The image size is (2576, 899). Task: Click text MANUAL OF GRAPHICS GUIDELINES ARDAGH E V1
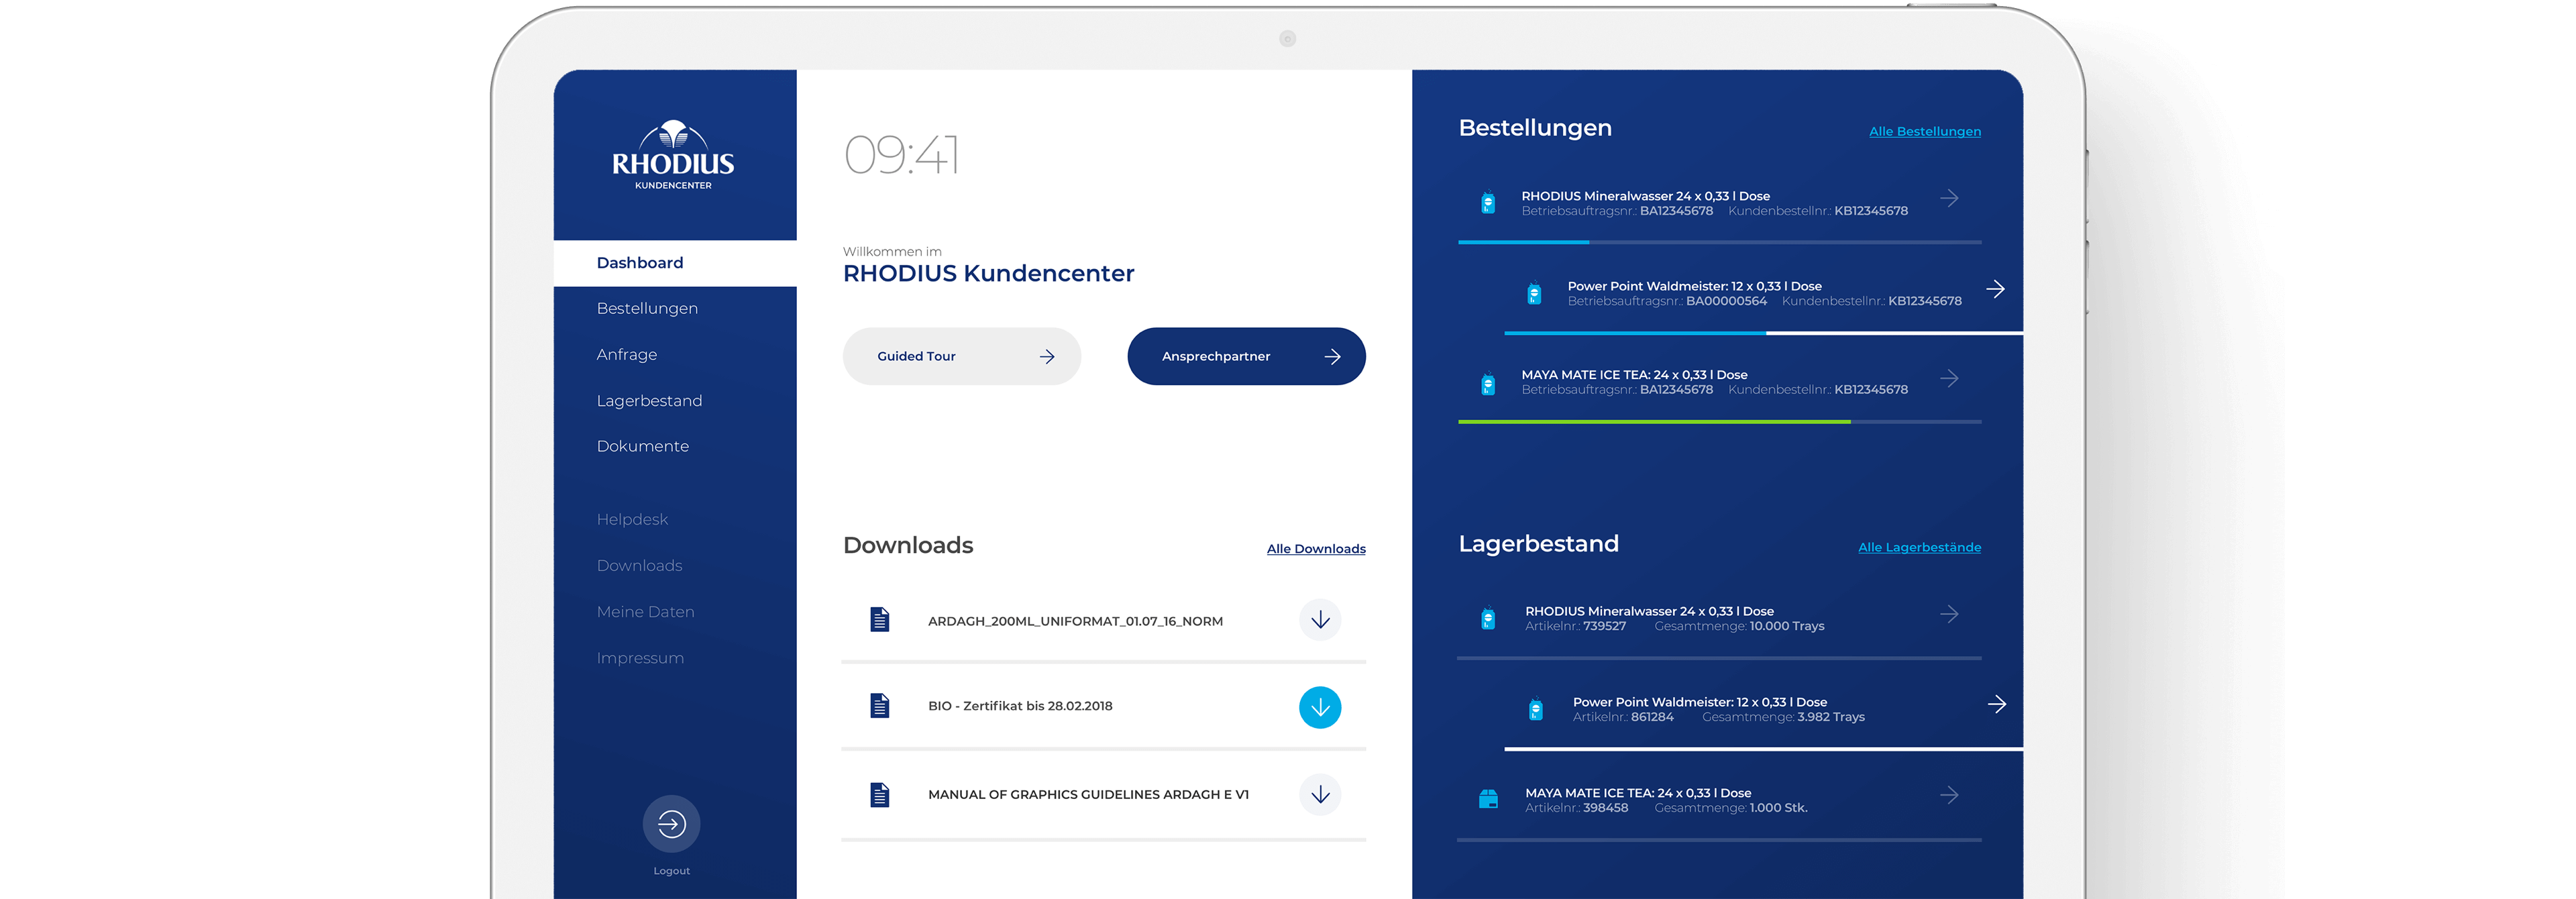pyautogui.click(x=1088, y=795)
